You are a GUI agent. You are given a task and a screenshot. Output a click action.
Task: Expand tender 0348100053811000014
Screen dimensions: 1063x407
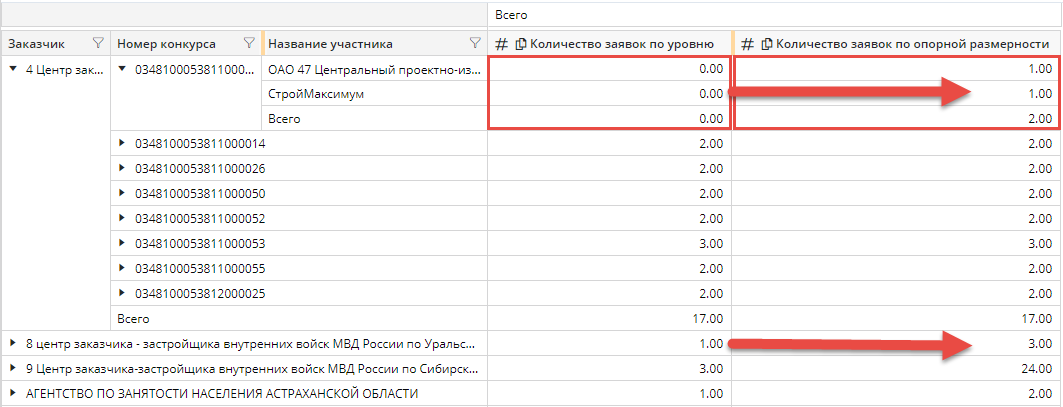coord(123,144)
